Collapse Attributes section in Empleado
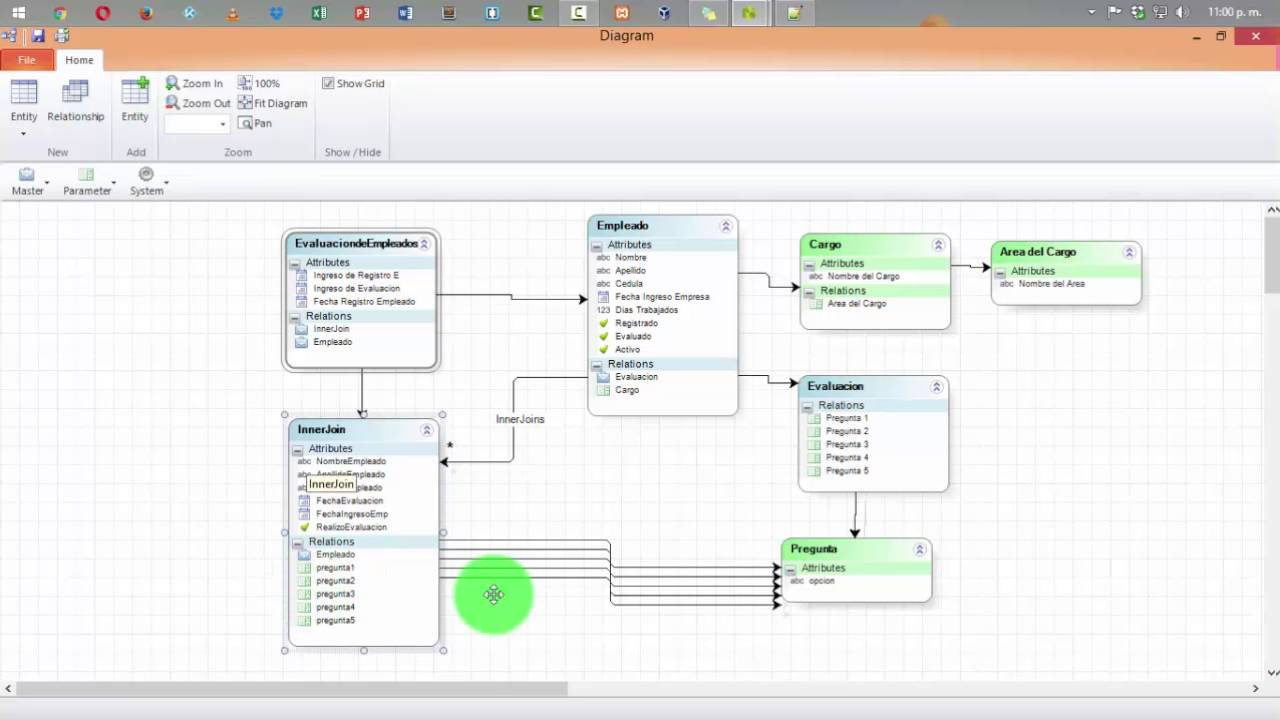Screen dimensions: 1280x720 click(597, 245)
